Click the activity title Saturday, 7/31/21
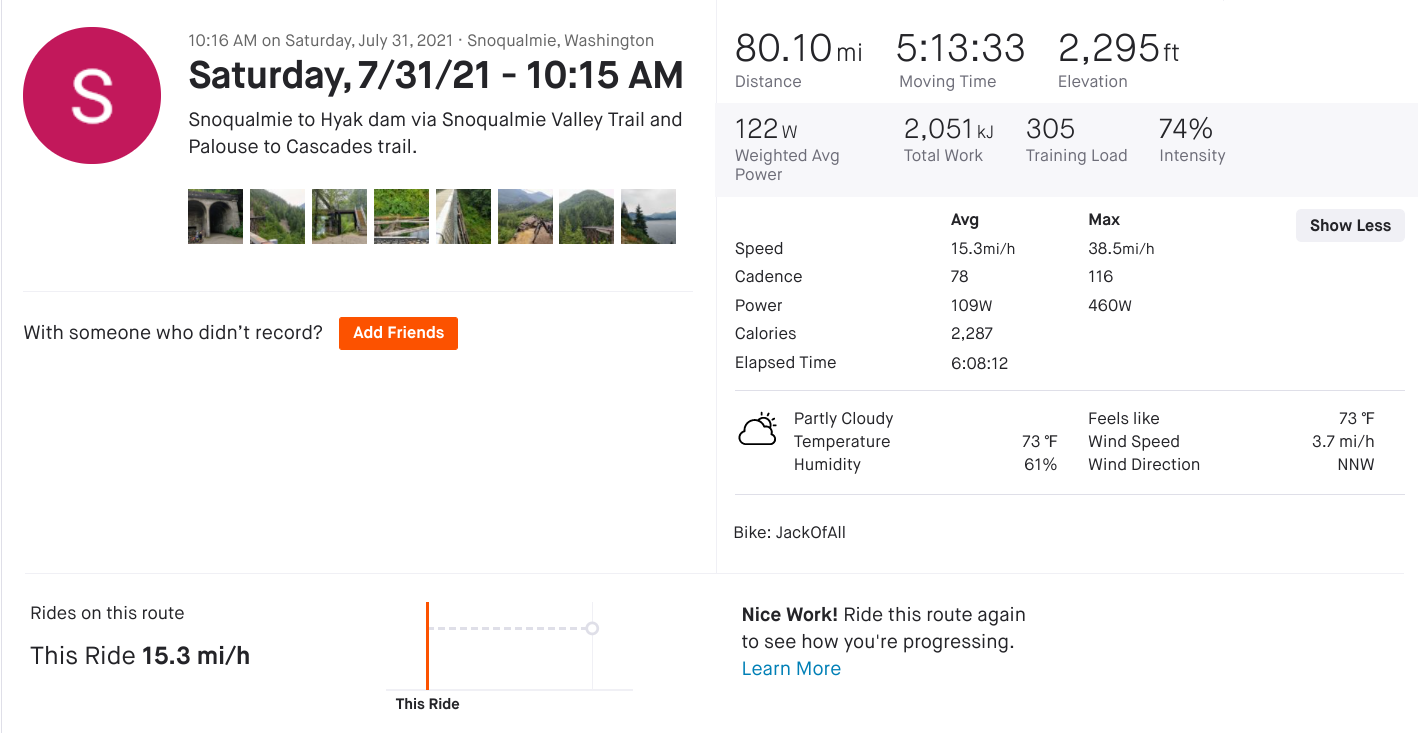This screenshot has width=1418, height=733. pyautogui.click(x=435, y=75)
